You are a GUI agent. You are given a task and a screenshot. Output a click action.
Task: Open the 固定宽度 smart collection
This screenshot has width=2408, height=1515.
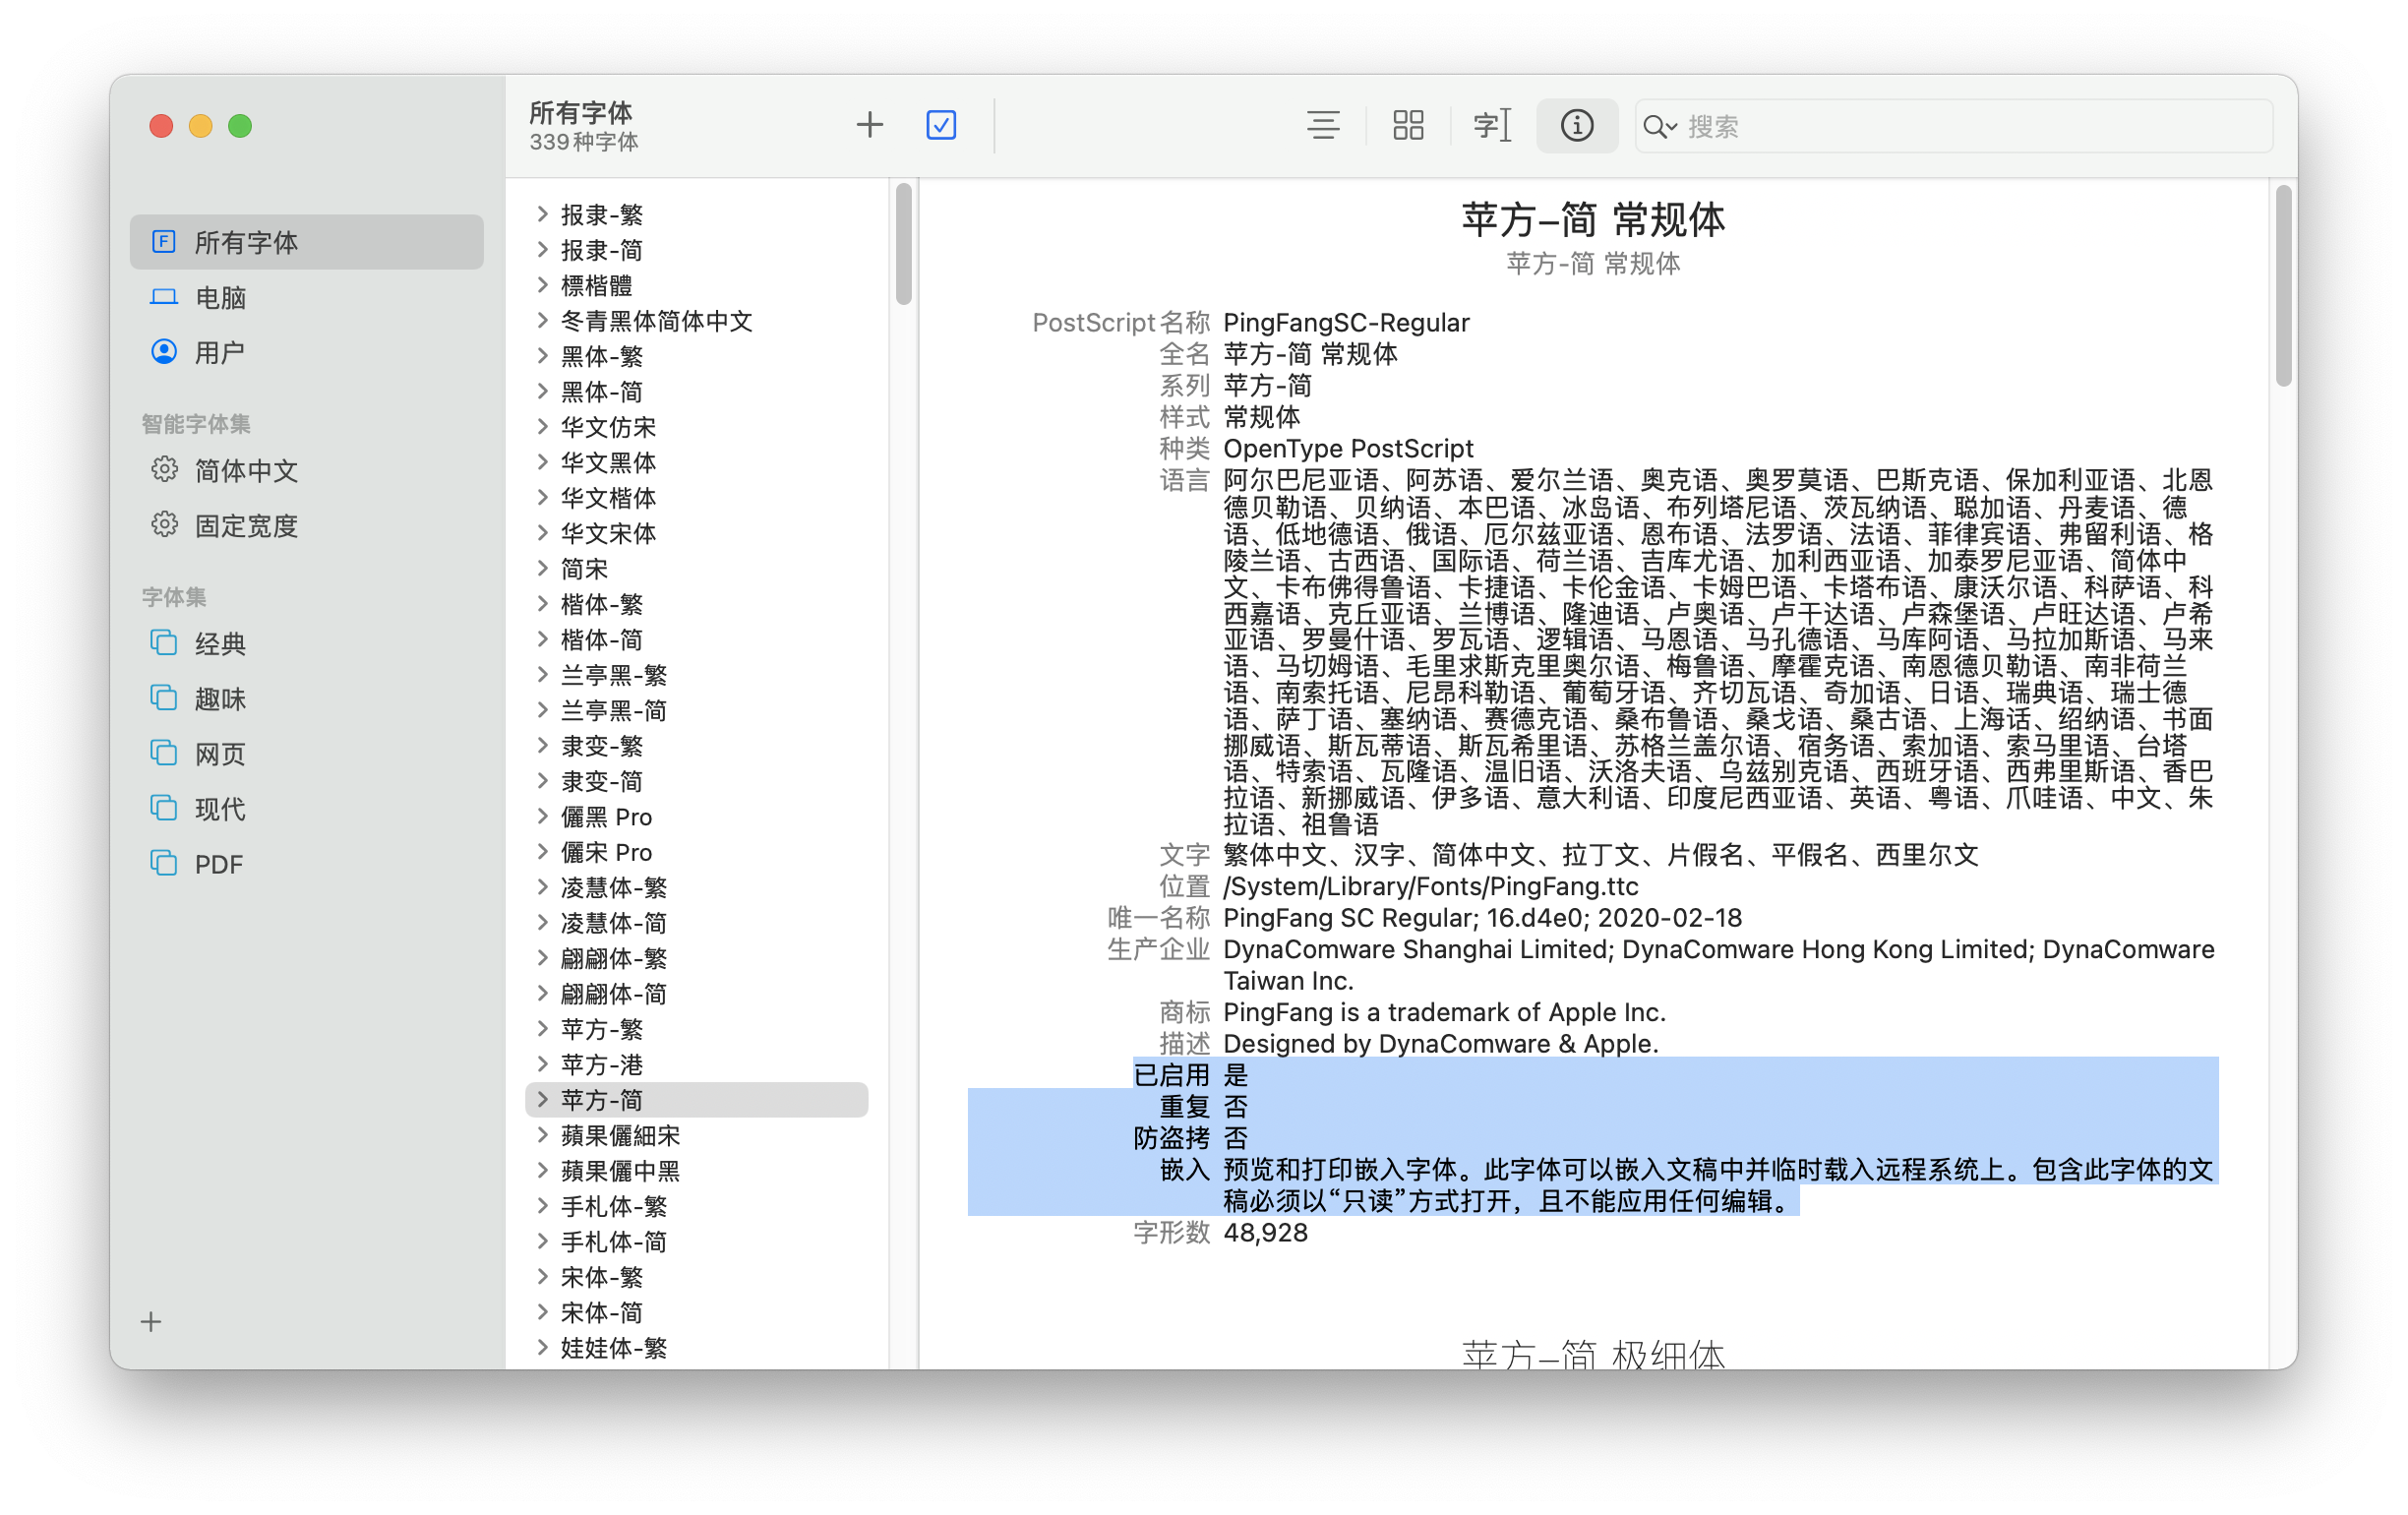[245, 525]
